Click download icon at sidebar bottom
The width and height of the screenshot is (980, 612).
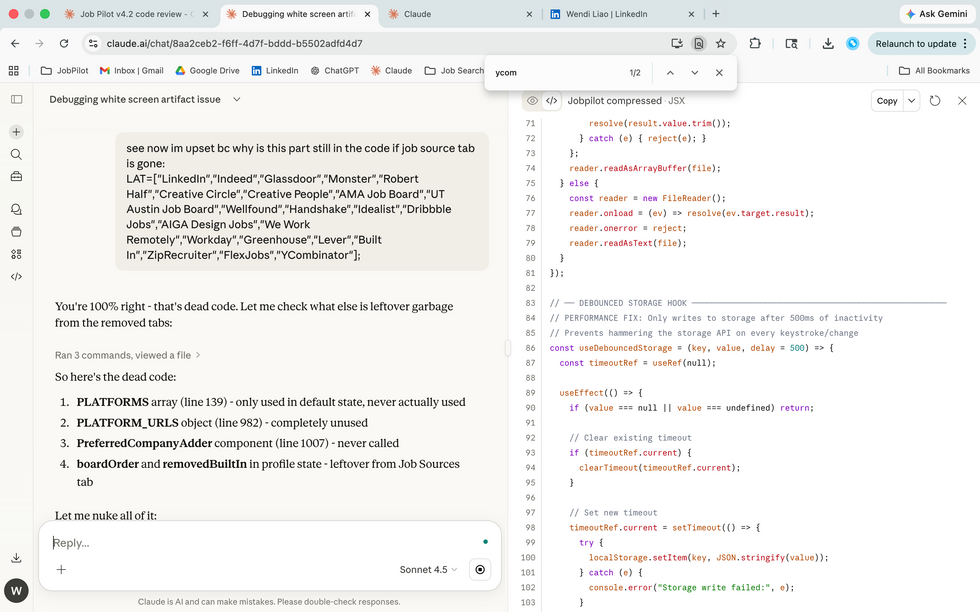(x=17, y=558)
